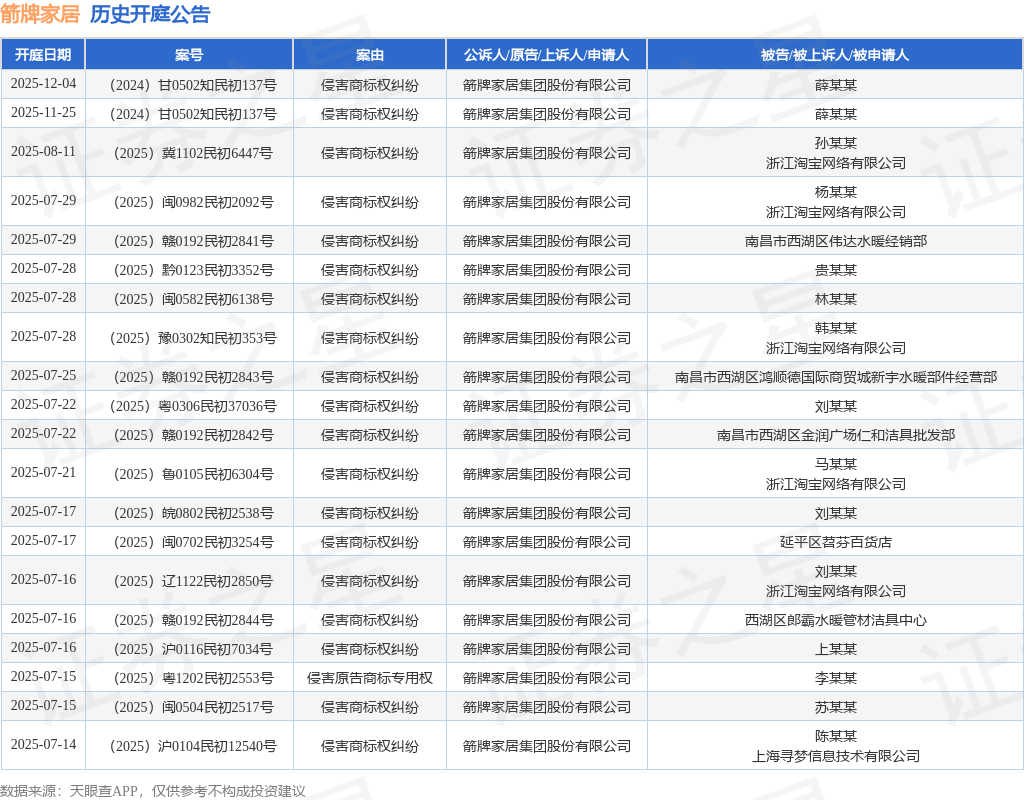
Task: Click the 数据来源 天眼查APP footer note
Action: 152,791
